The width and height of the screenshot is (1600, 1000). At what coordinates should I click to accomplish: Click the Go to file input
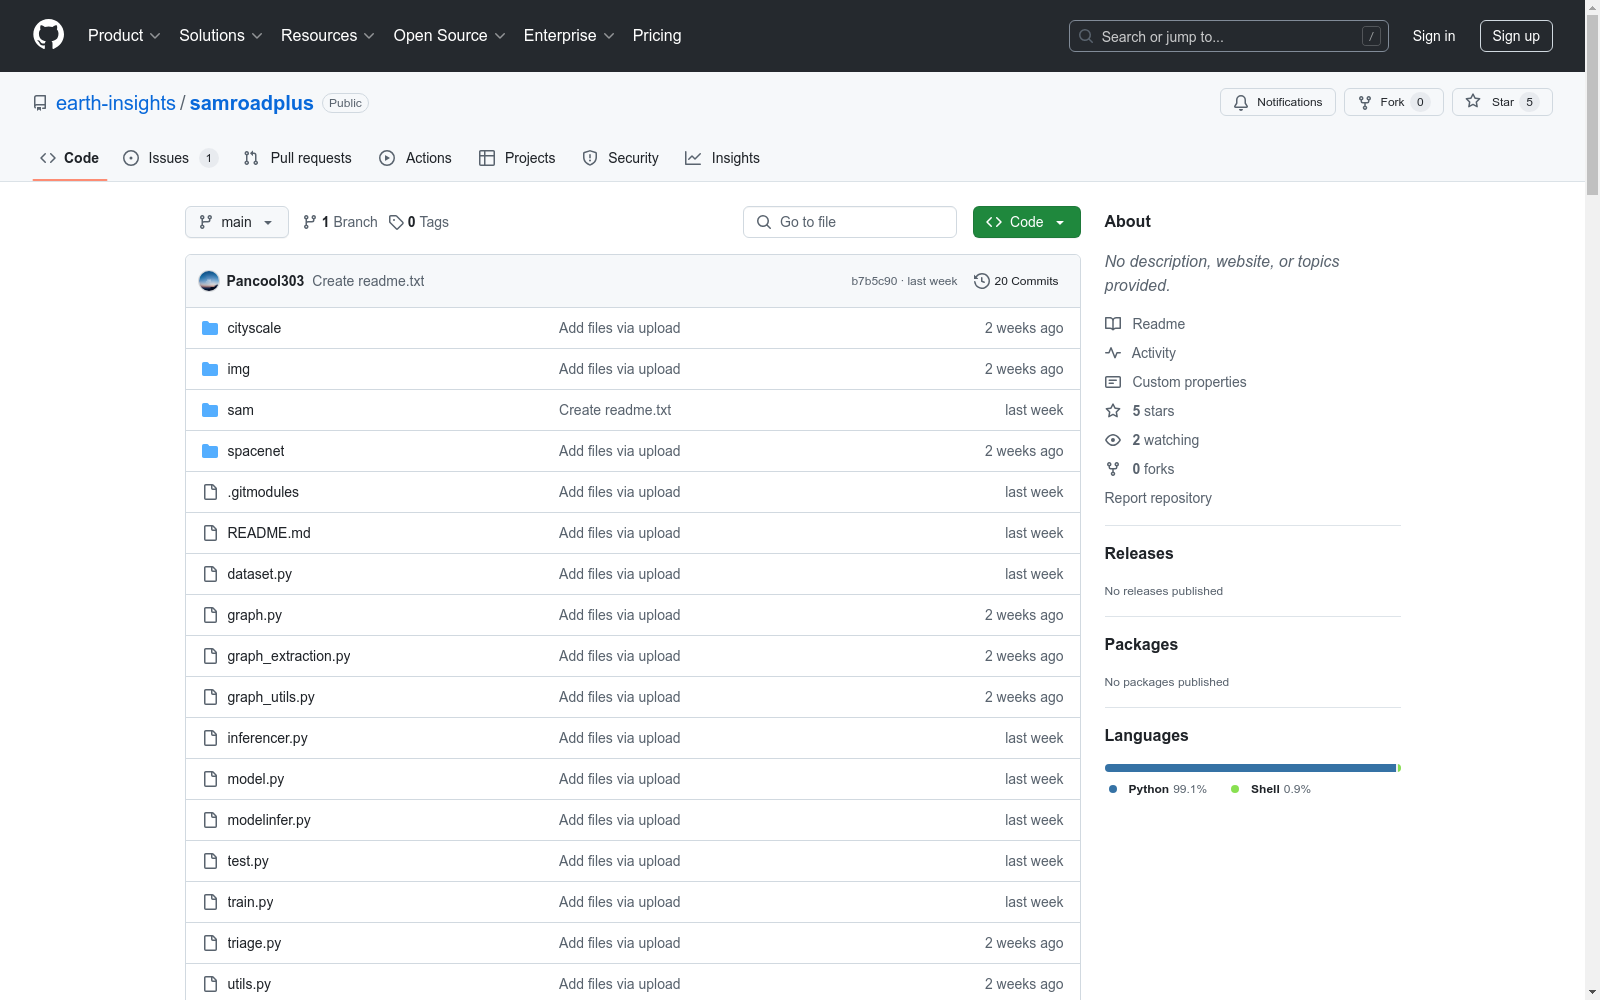point(850,222)
